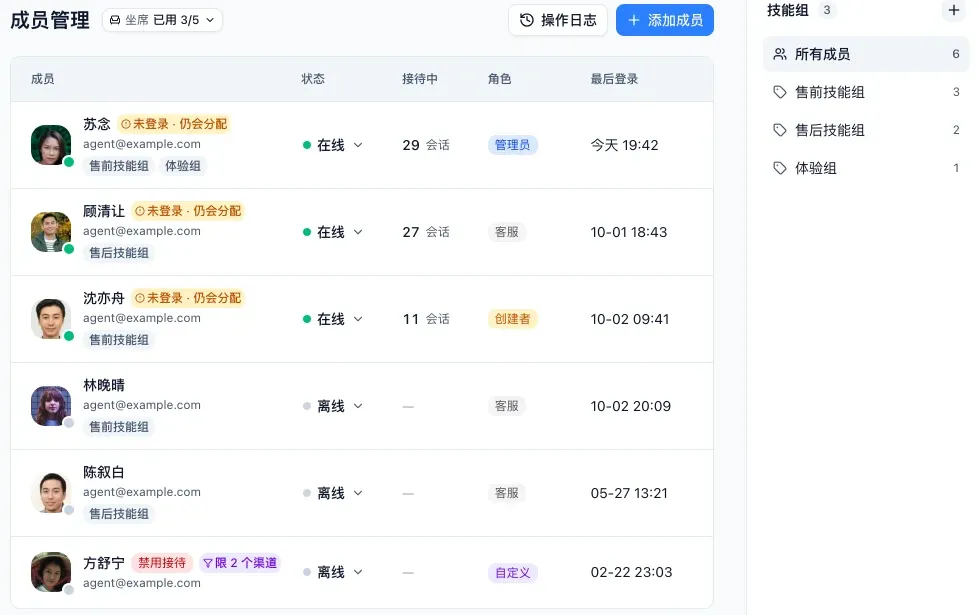Click the 11 会话 count for 沈亦舟
Screen dimensions: 978x615
point(426,319)
